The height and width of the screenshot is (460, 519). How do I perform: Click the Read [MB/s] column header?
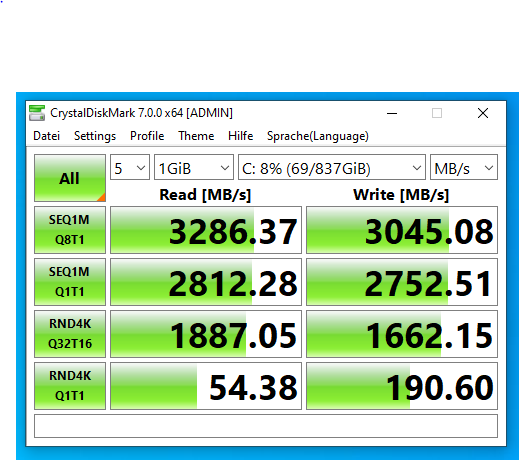tap(205, 195)
